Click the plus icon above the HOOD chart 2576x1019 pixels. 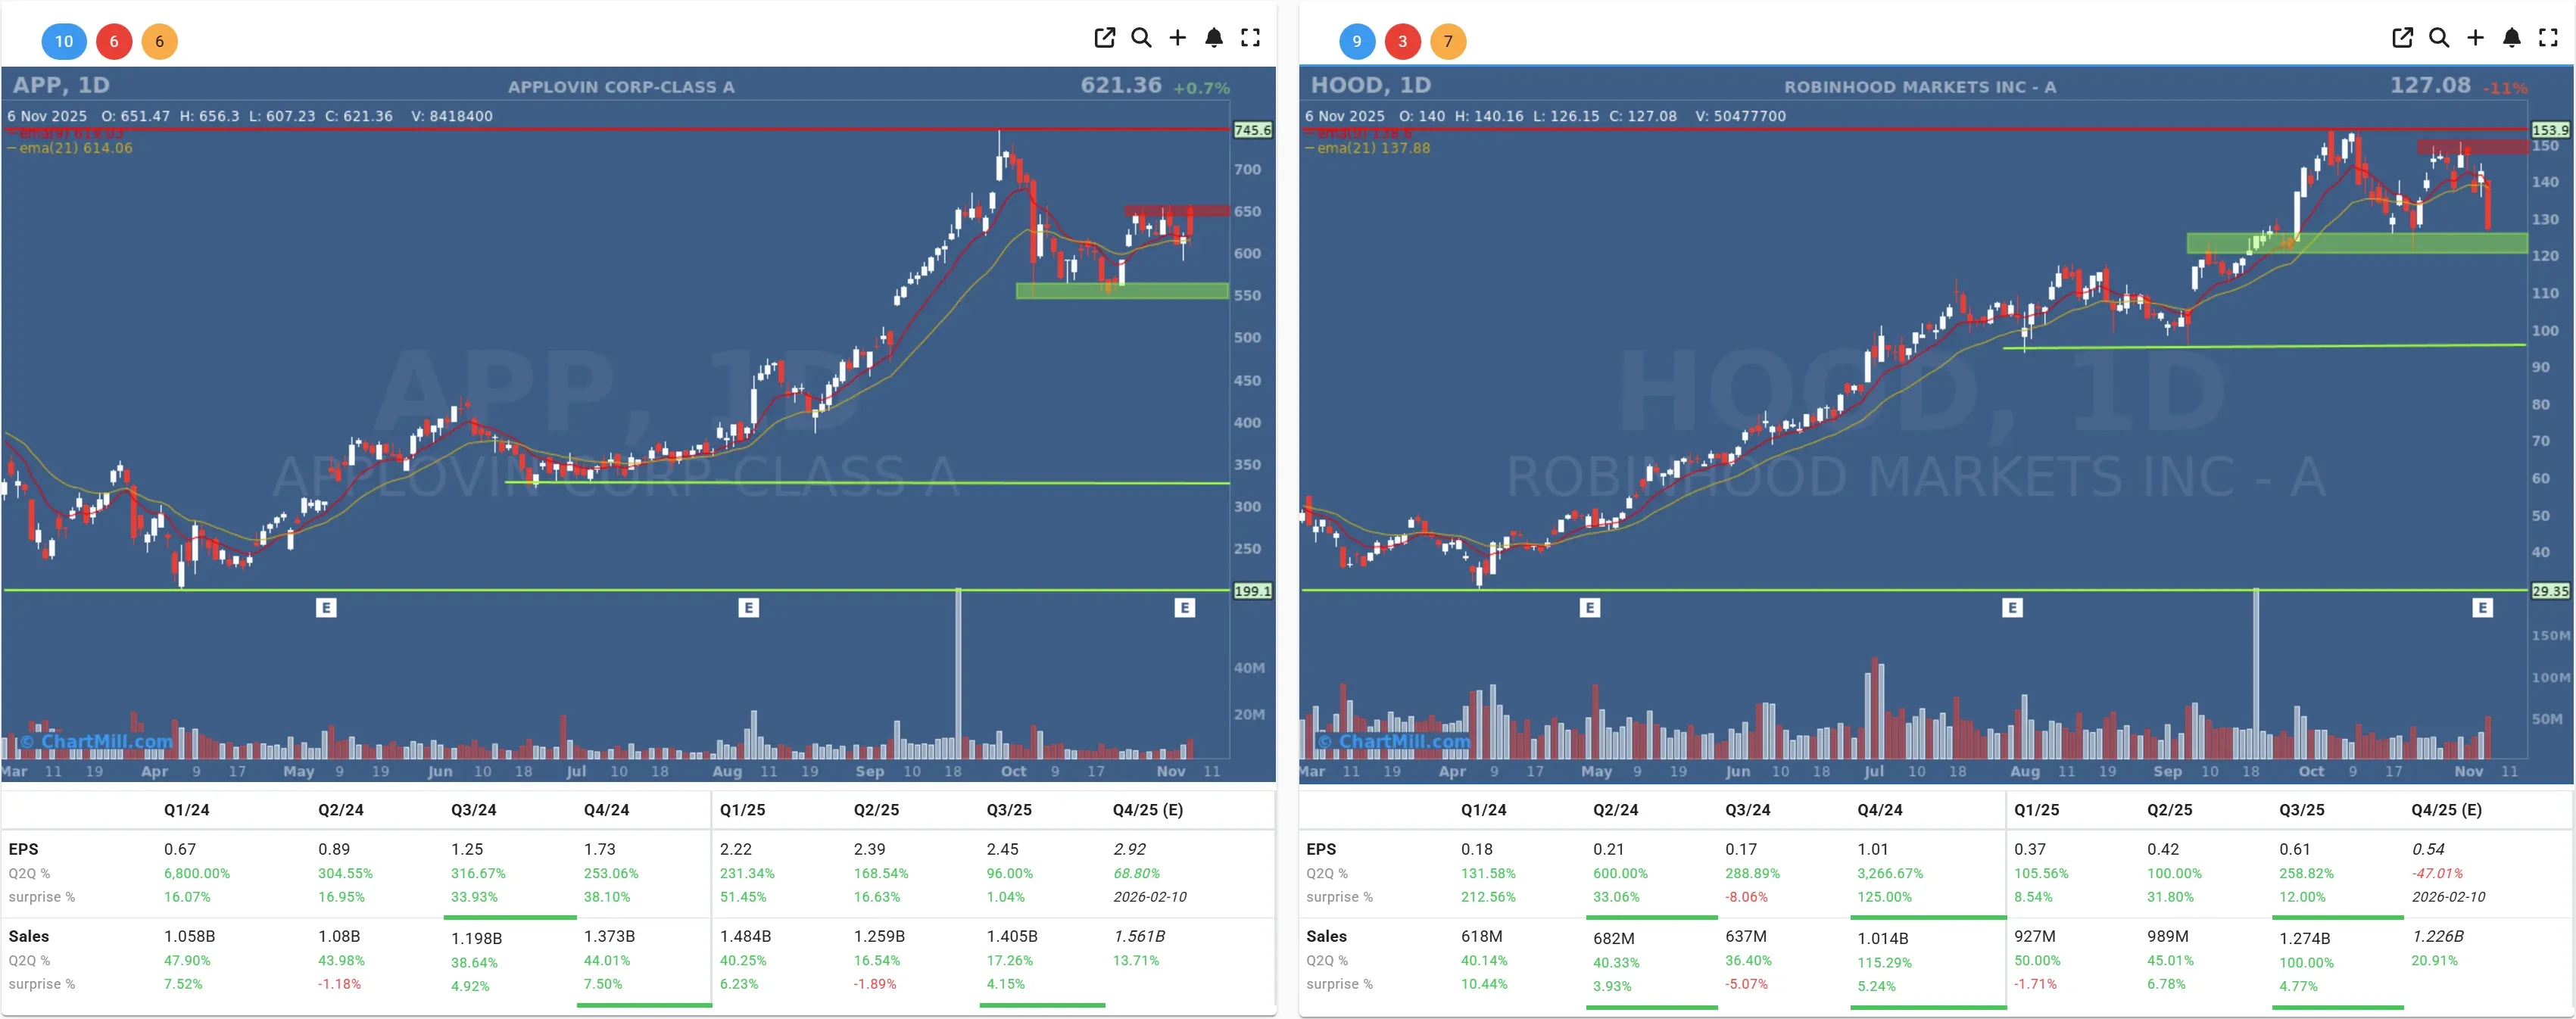2475,38
